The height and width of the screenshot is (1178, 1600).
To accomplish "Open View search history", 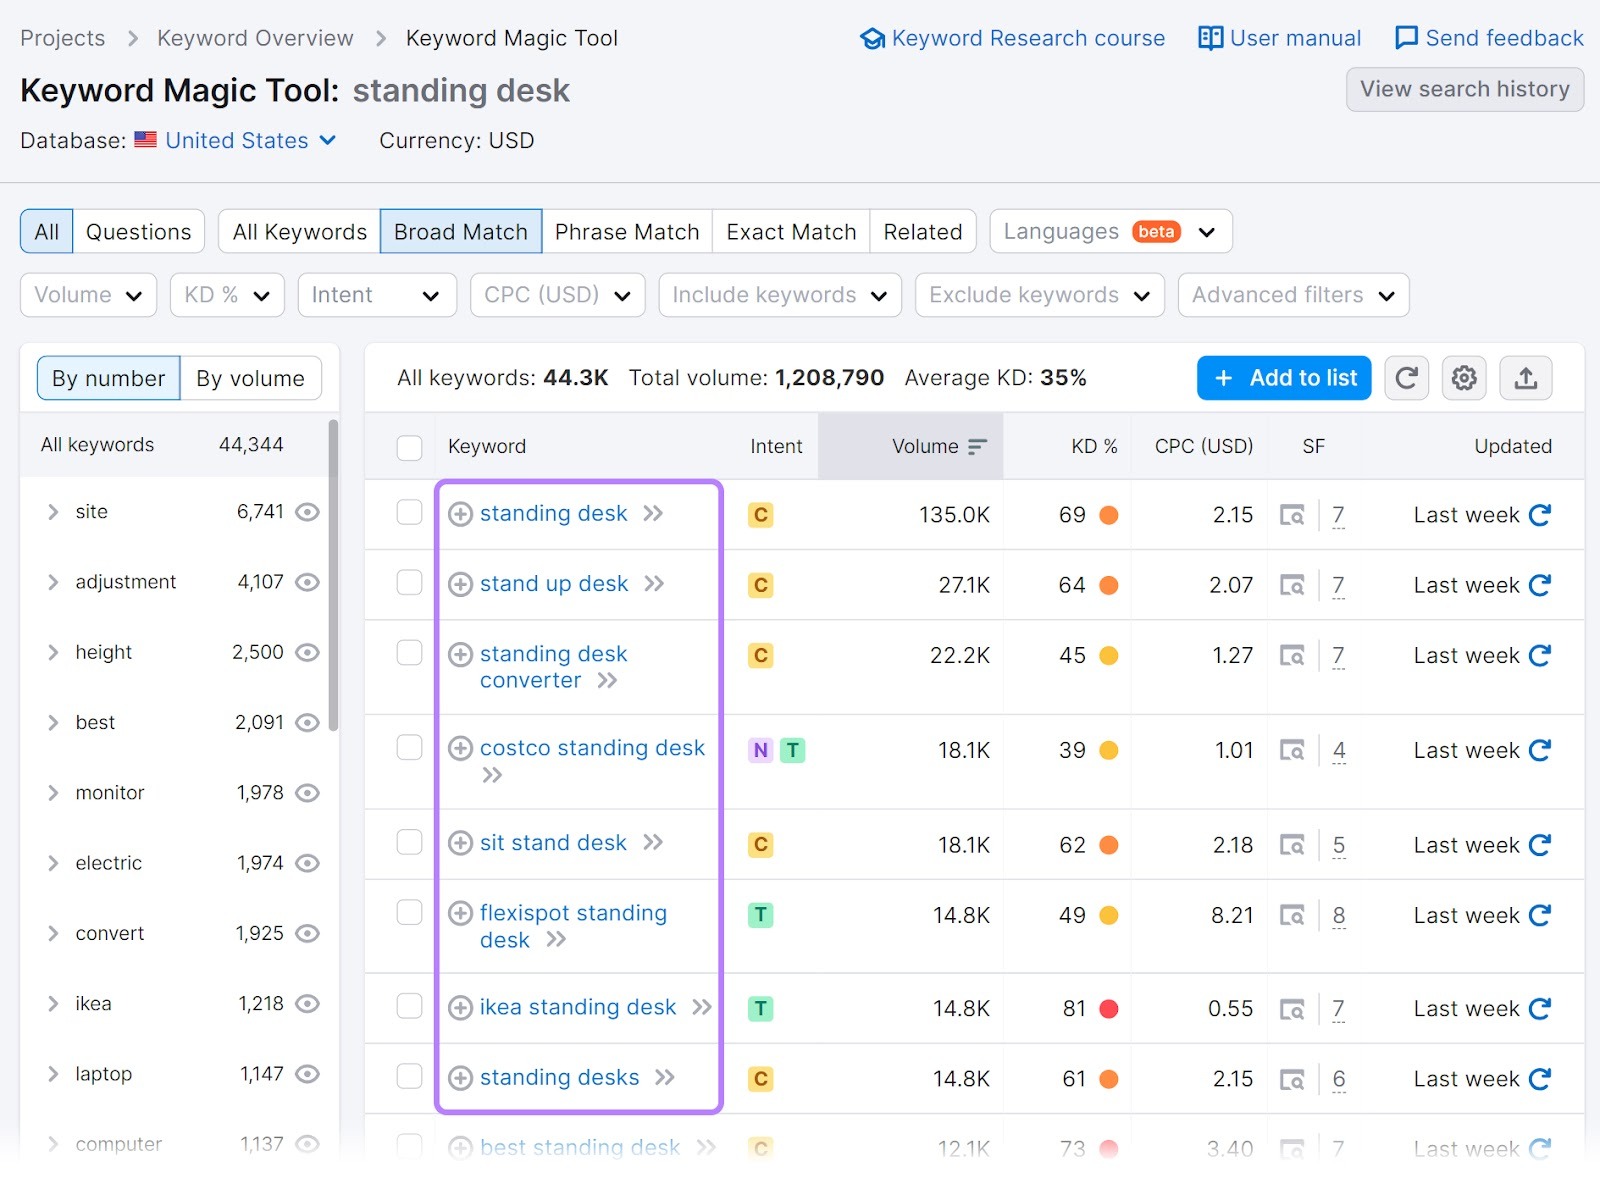I will [x=1463, y=89].
